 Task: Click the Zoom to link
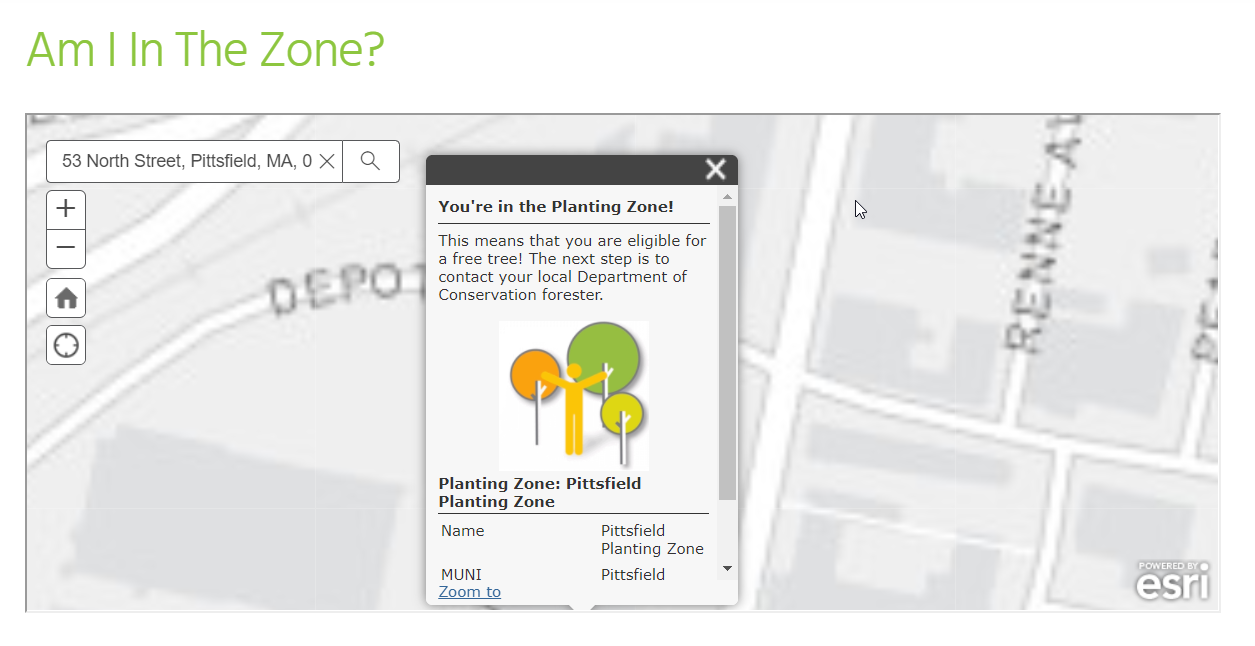pyautogui.click(x=470, y=592)
